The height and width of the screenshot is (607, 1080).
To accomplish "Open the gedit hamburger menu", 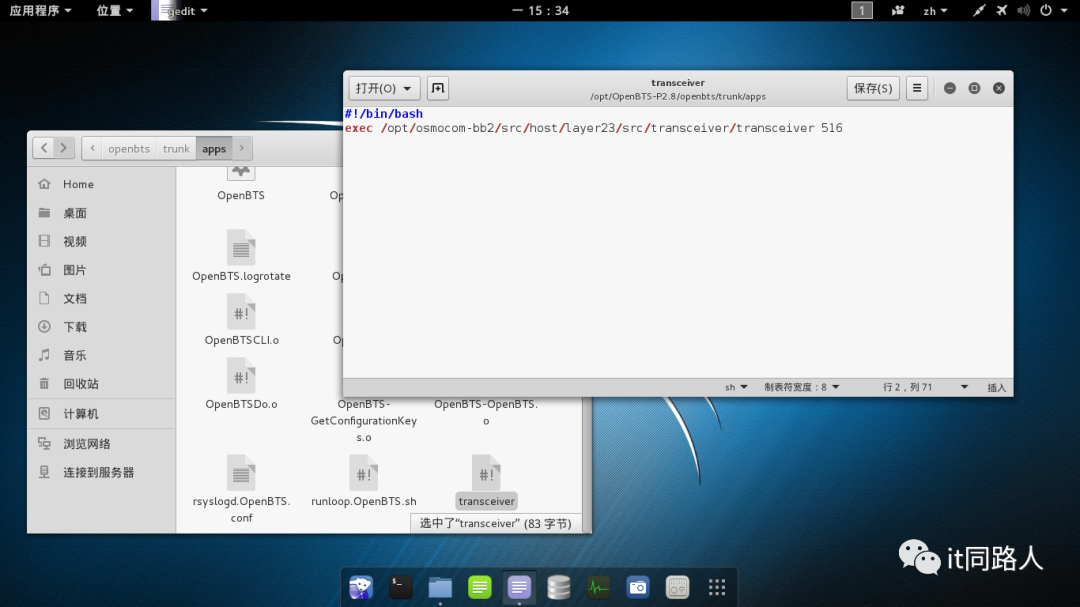I will click(917, 88).
